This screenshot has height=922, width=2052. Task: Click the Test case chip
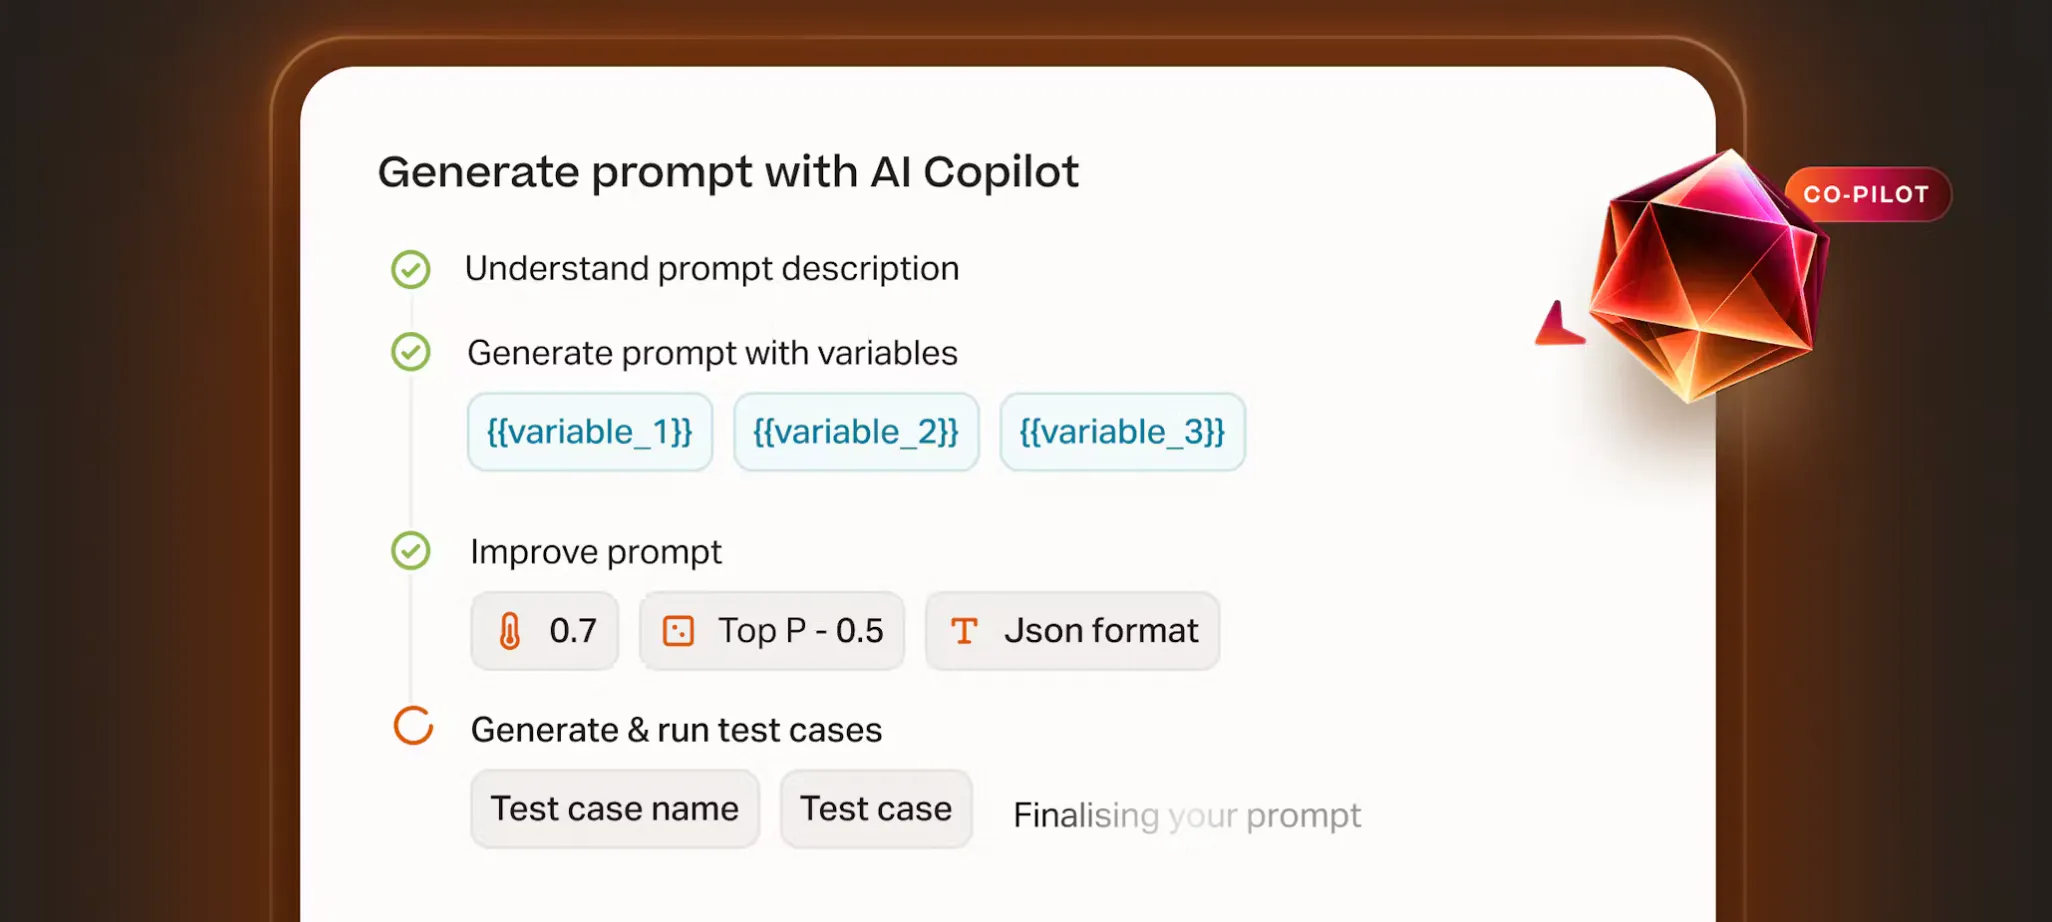(876, 809)
